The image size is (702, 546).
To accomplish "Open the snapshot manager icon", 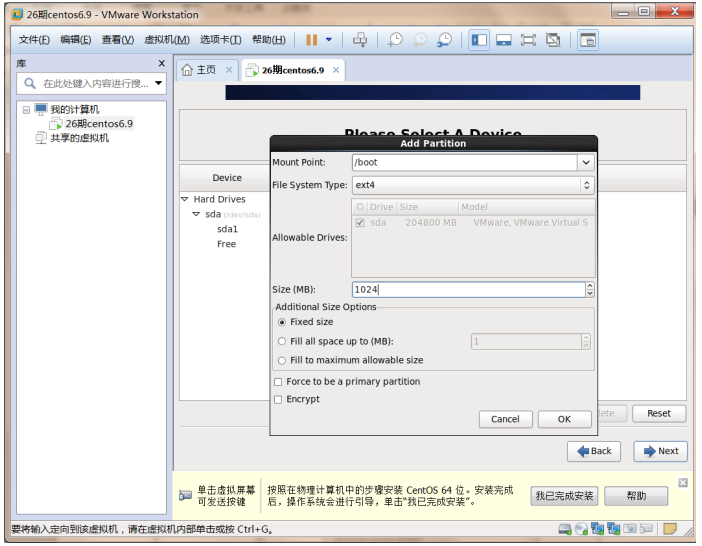I will (444, 40).
